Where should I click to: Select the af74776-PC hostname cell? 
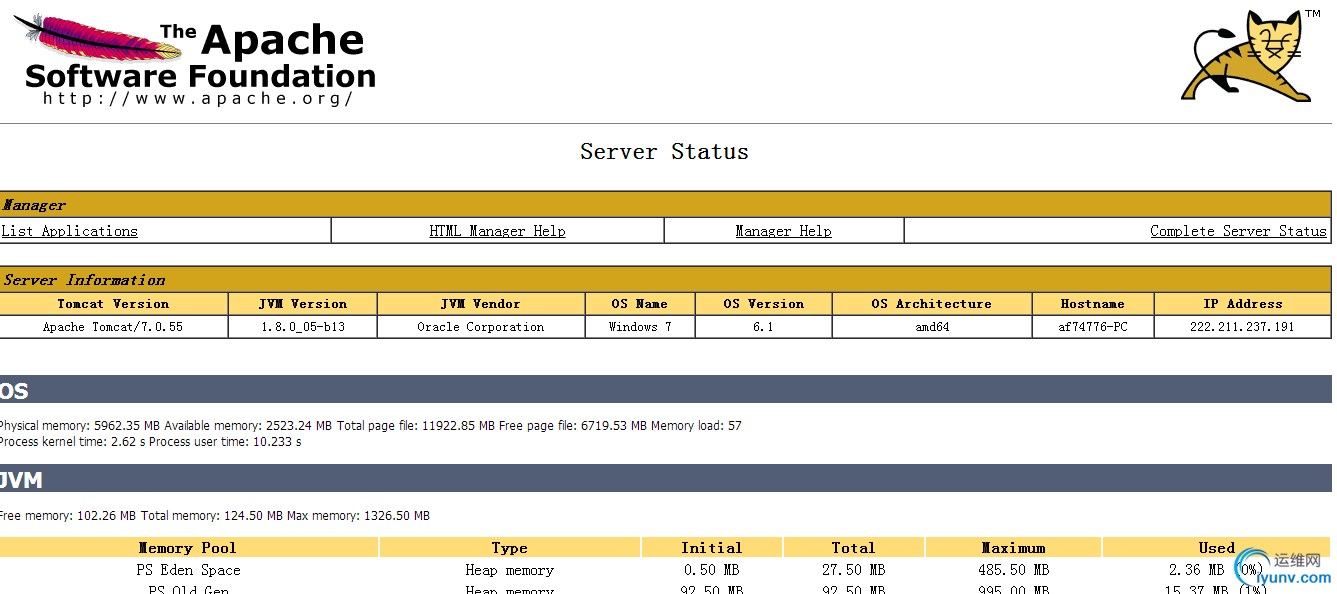click(1092, 327)
